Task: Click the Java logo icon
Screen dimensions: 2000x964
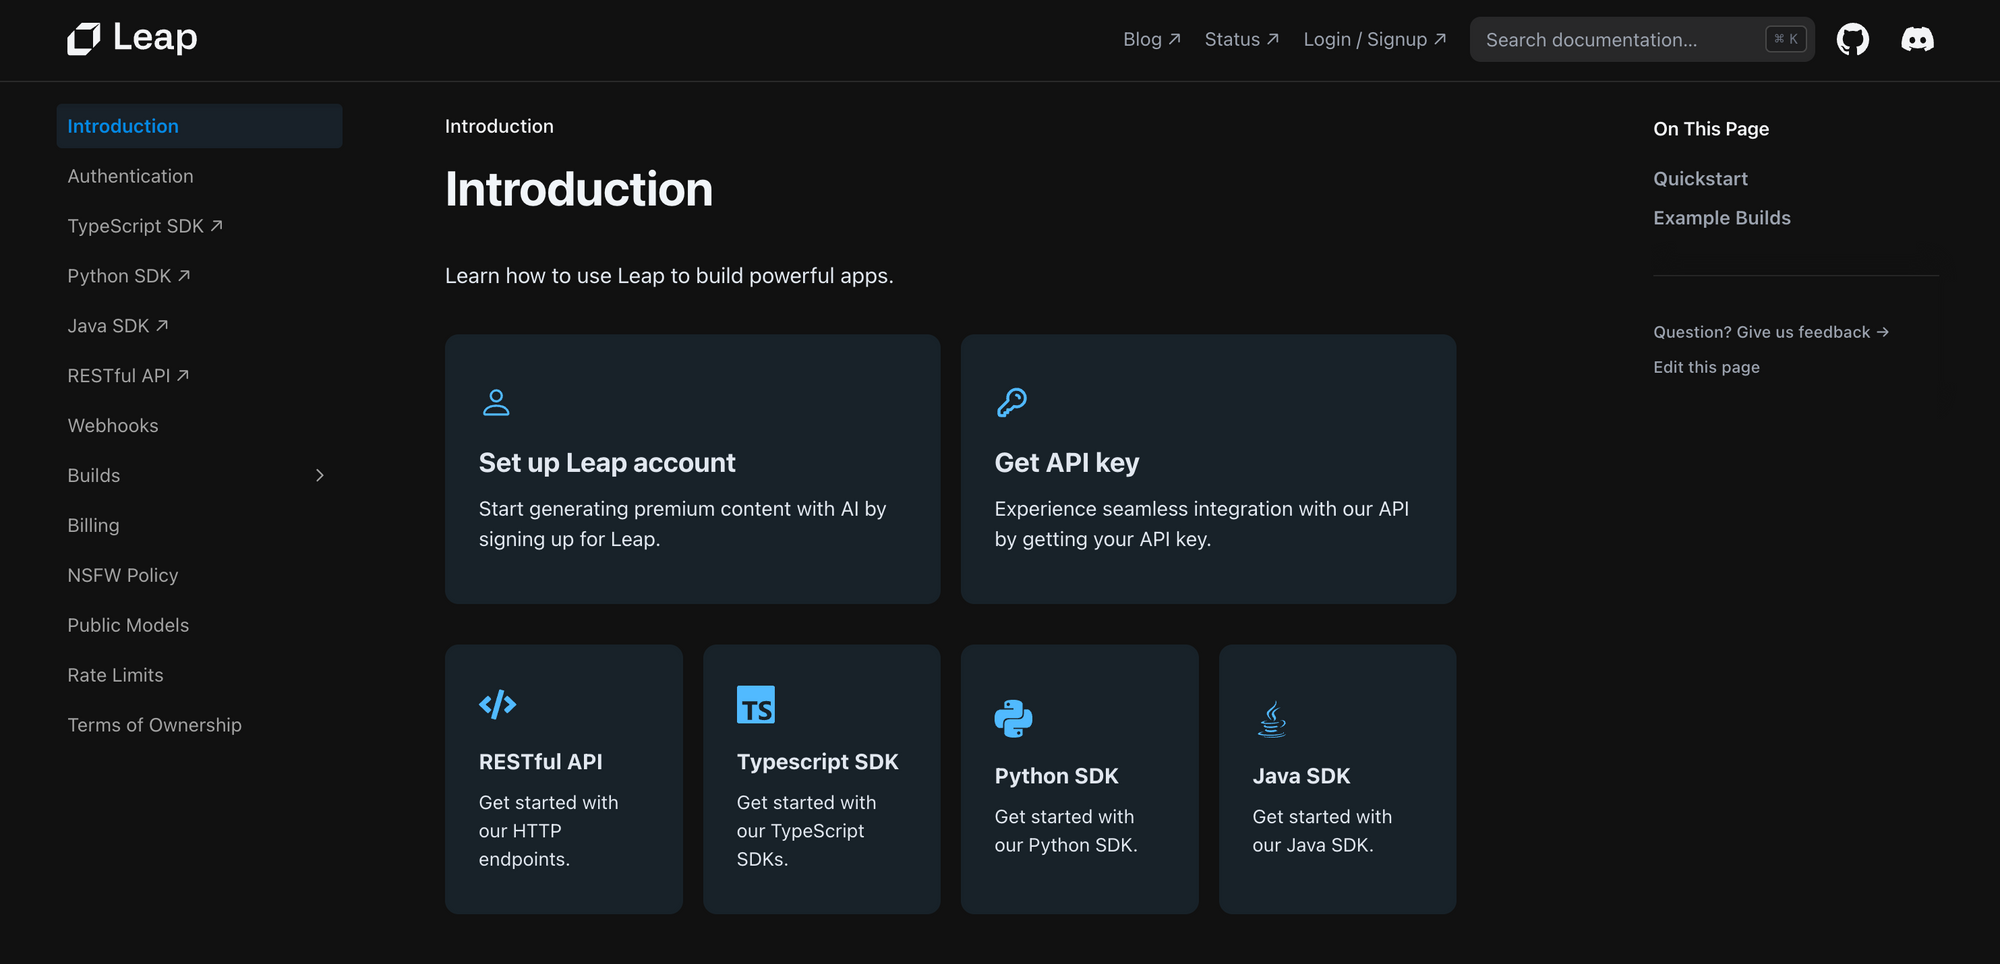Action: [x=1271, y=718]
